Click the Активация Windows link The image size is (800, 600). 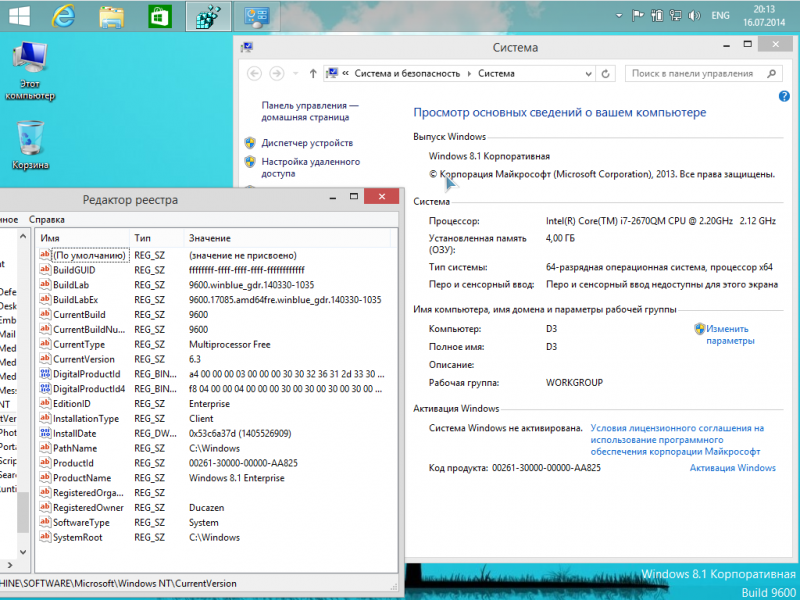(732, 468)
